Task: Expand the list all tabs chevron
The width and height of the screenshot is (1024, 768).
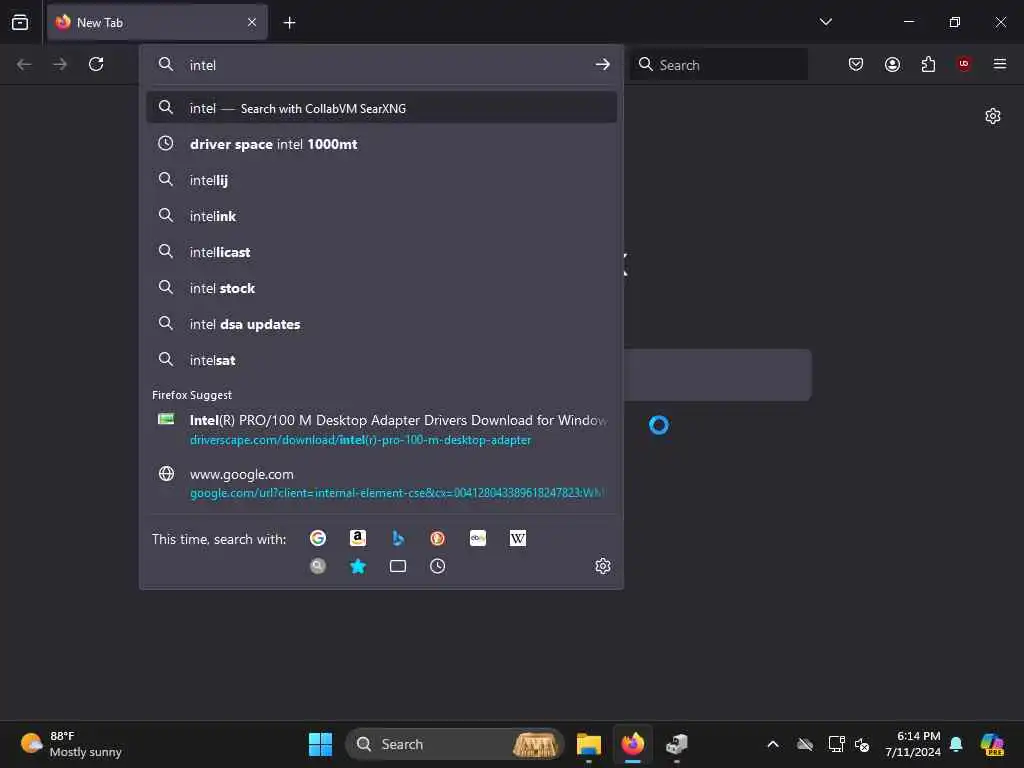Action: point(825,22)
